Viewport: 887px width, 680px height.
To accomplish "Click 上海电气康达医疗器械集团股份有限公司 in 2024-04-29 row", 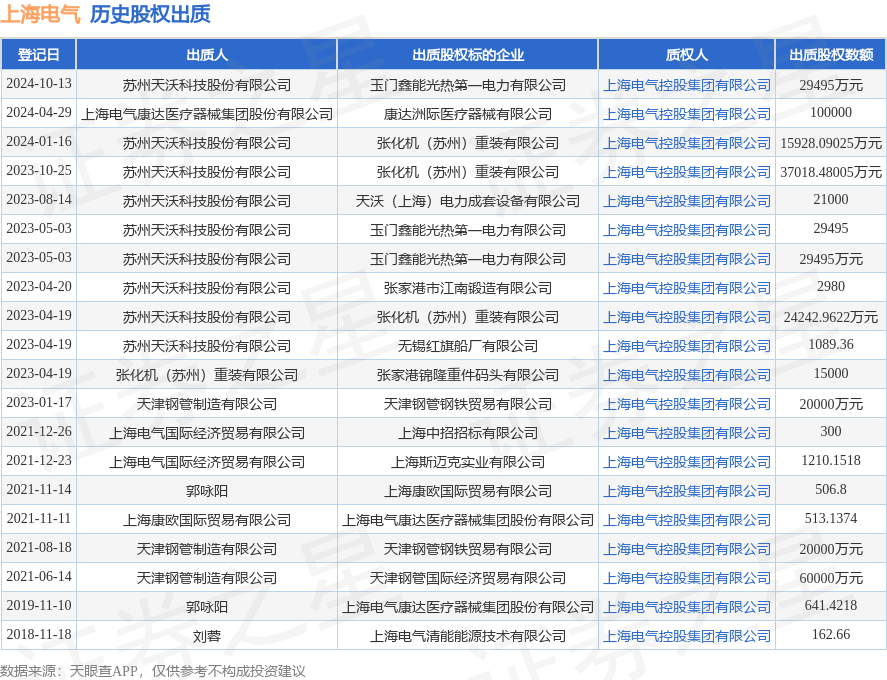I will tap(206, 114).
